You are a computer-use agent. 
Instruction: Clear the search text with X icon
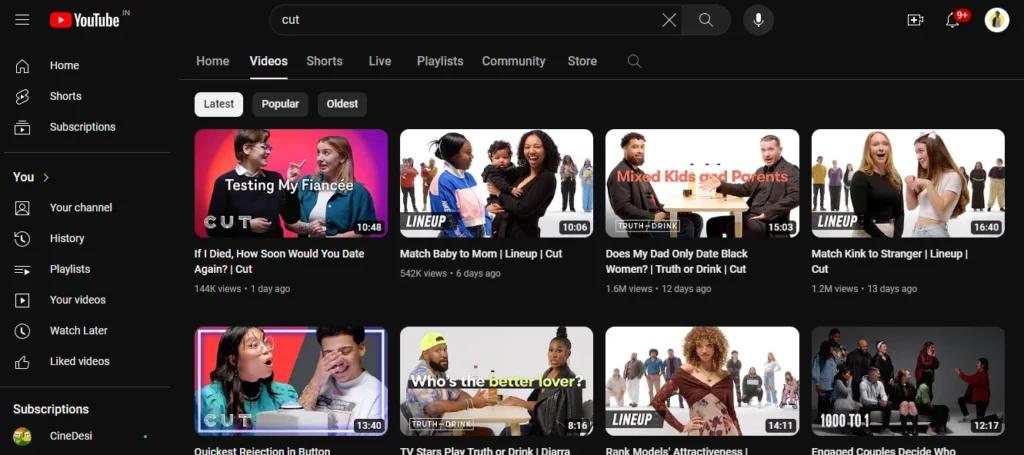click(x=669, y=20)
